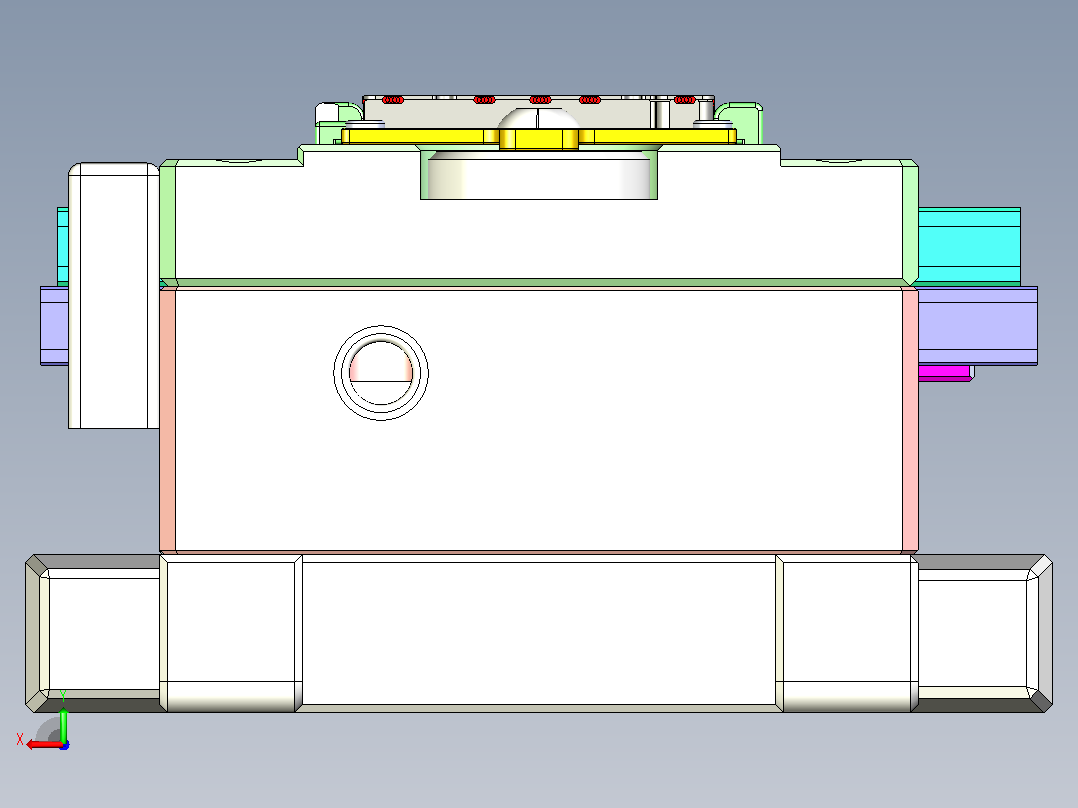
Task: Pick the white dome above the yellow plate
Action: point(539,118)
